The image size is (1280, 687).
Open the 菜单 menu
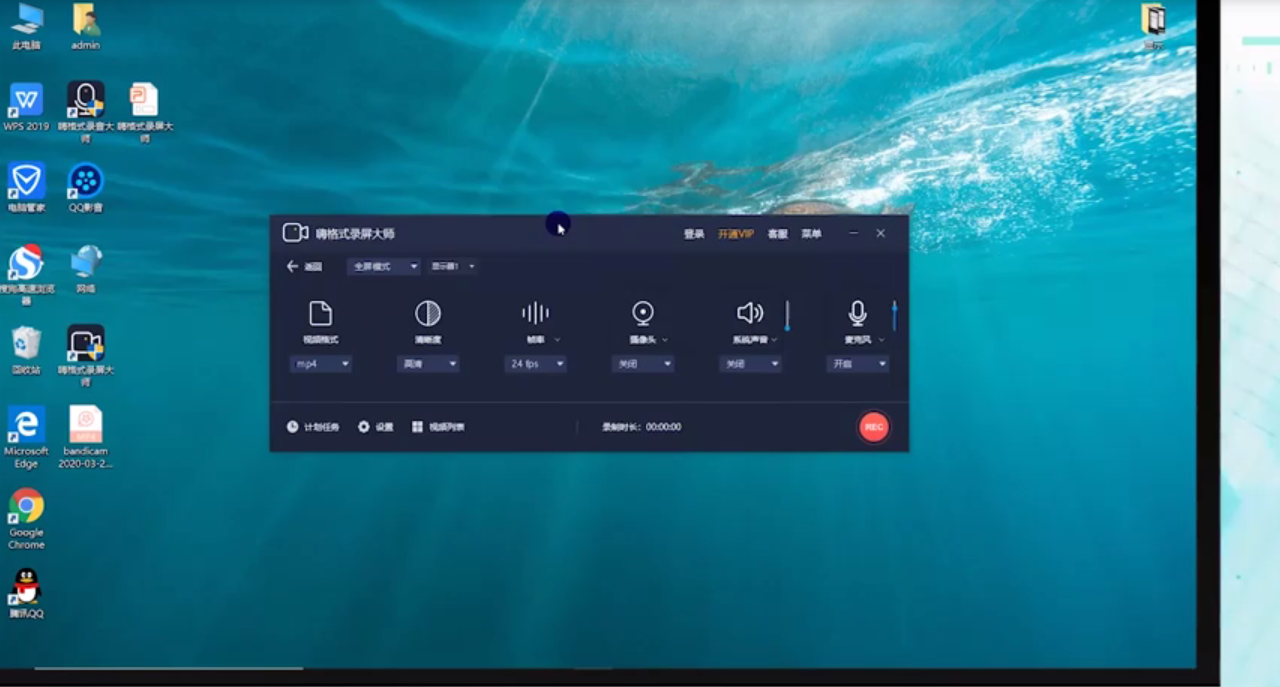(811, 234)
